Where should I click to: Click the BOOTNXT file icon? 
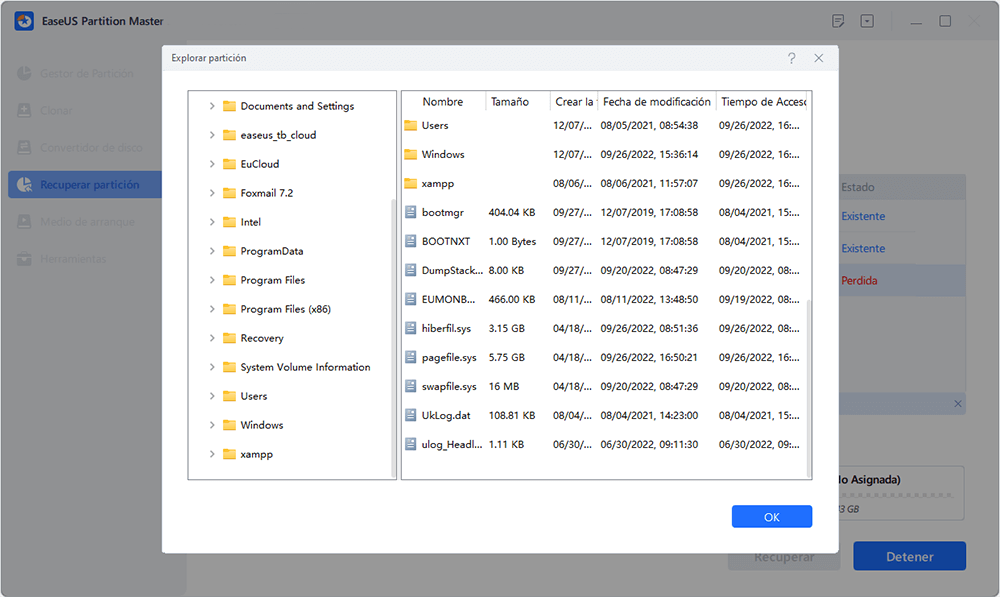coord(411,241)
